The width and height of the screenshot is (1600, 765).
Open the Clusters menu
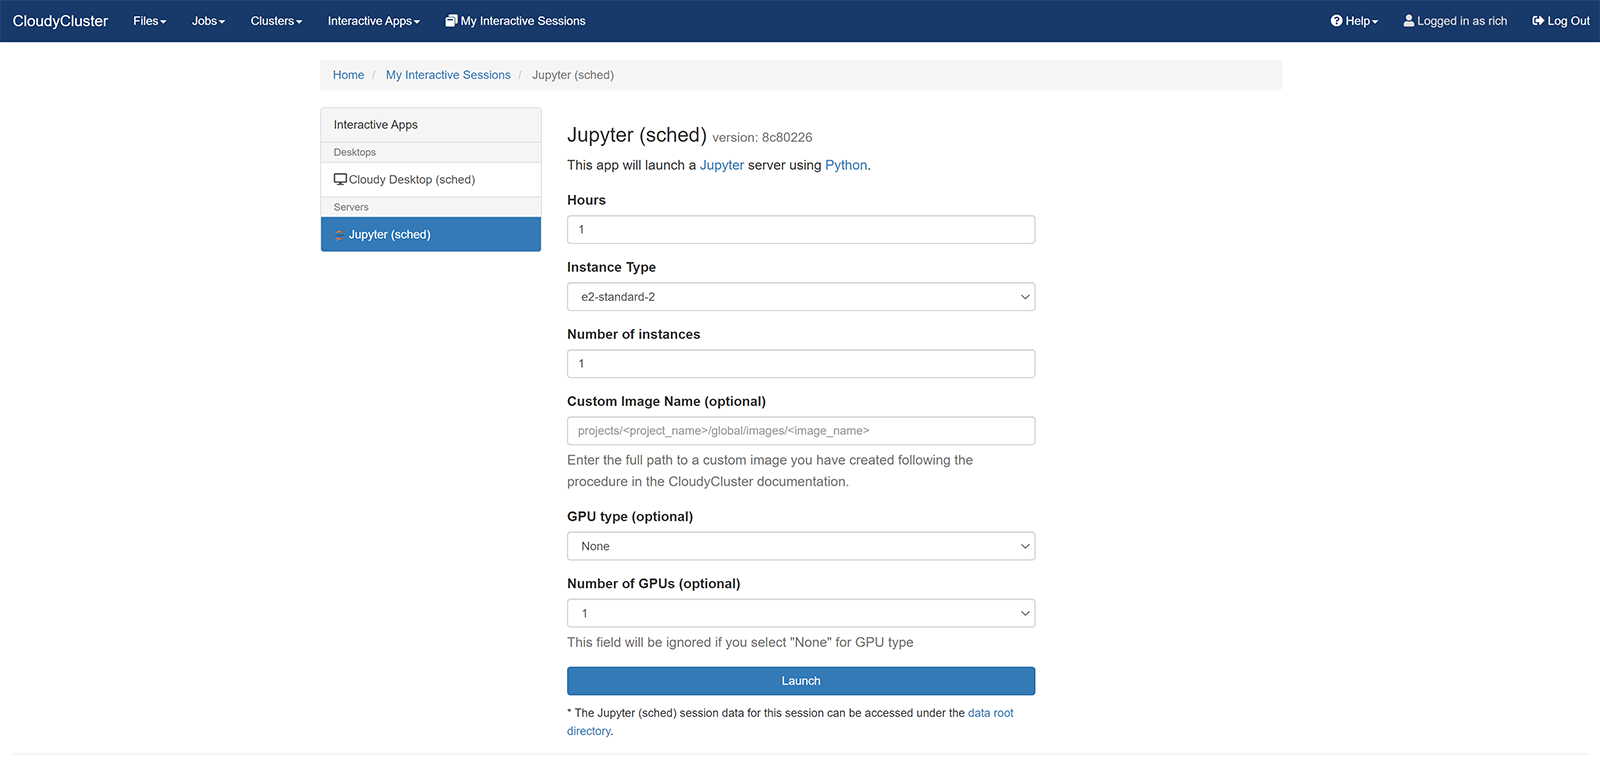click(276, 21)
